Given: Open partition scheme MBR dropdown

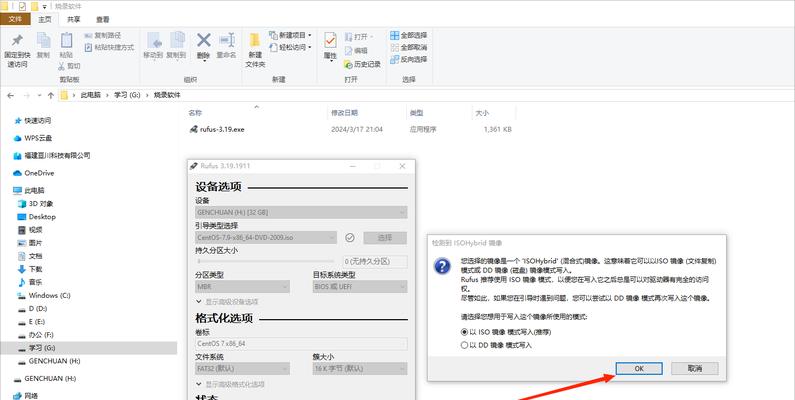Looking at the screenshot, I should (x=242, y=287).
